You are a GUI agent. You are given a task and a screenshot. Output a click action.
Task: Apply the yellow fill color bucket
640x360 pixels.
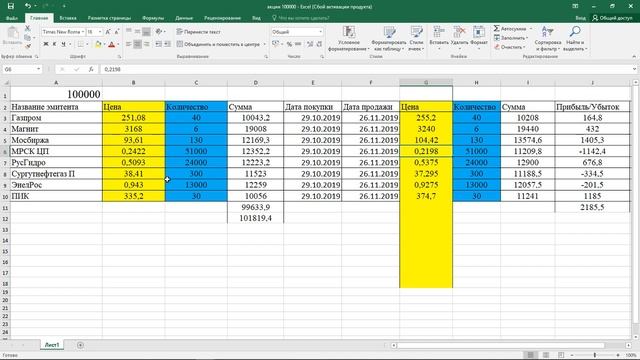(x=98, y=44)
